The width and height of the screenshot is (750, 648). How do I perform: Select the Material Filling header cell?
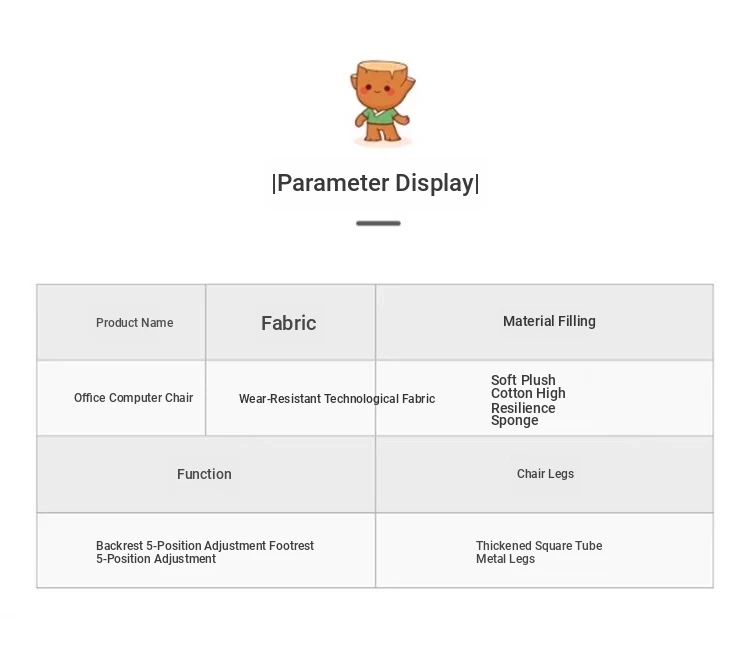(549, 321)
